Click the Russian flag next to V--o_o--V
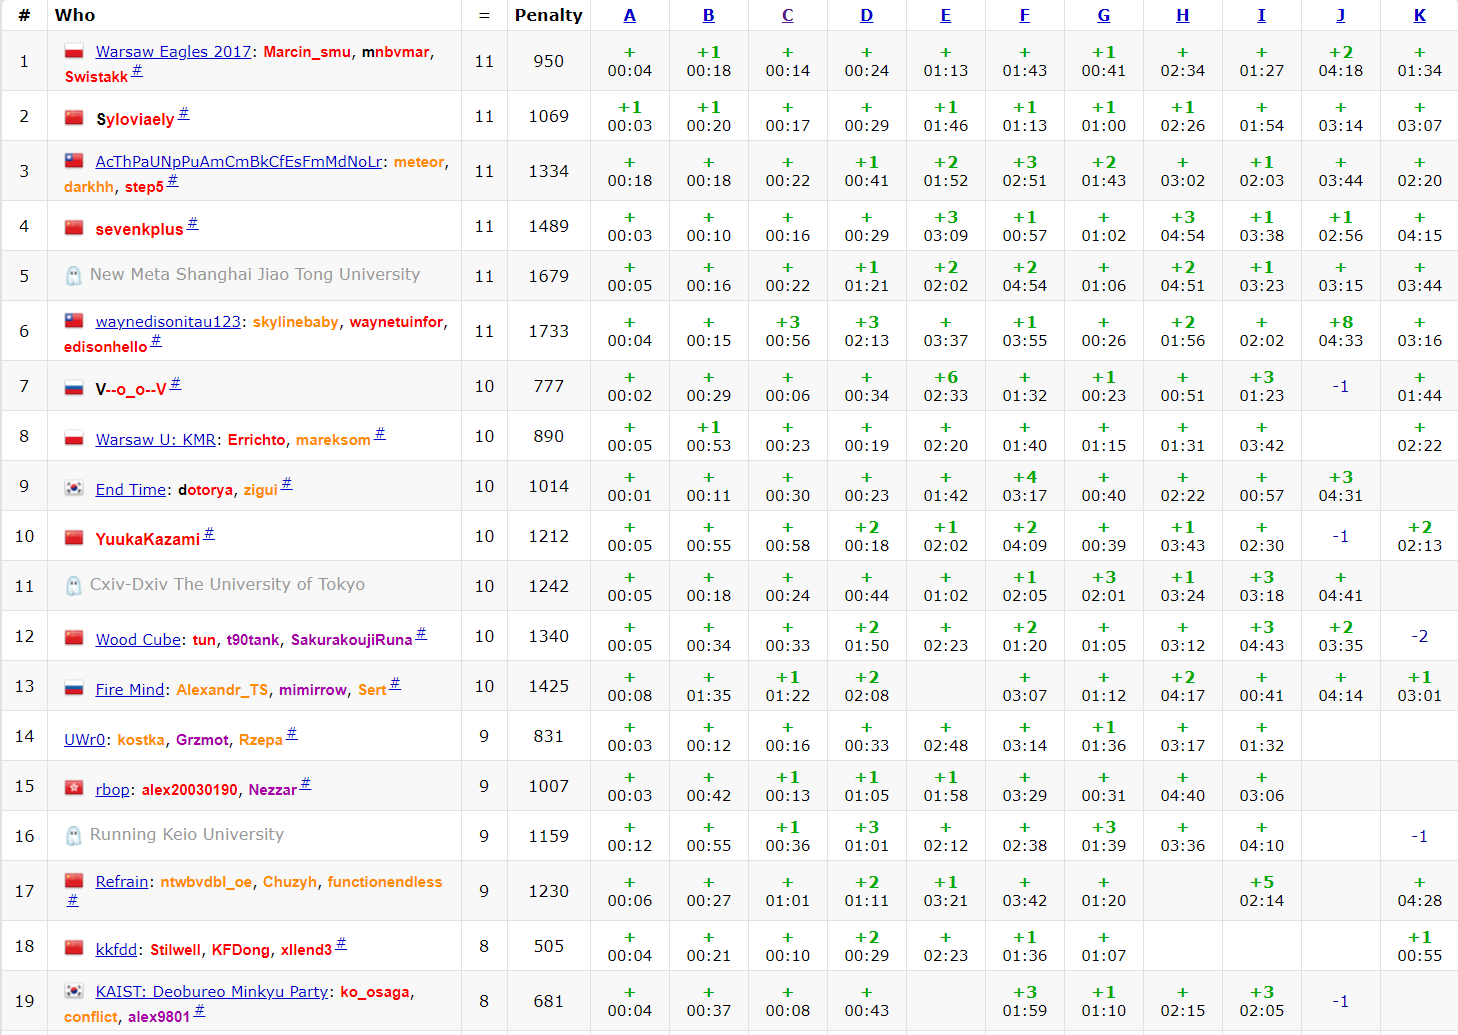The width and height of the screenshot is (1458, 1035). point(74,388)
